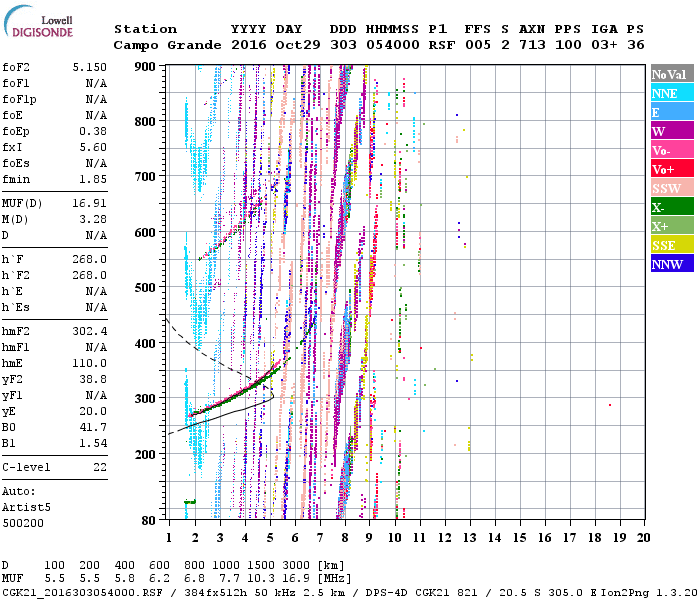Click the day number 303
700x600 pixels.
point(343,45)
